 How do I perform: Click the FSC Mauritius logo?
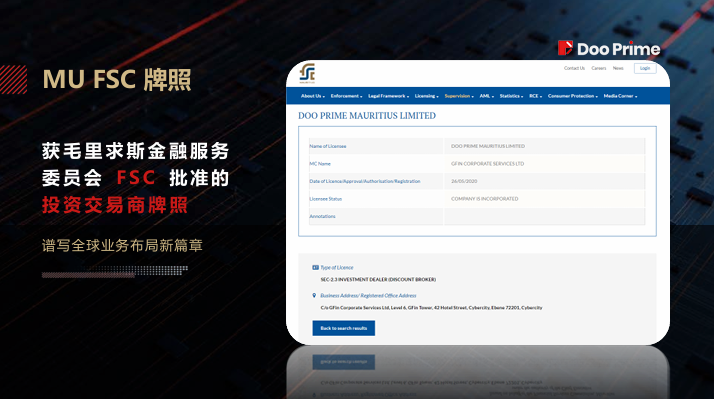[x=307, y=73]
